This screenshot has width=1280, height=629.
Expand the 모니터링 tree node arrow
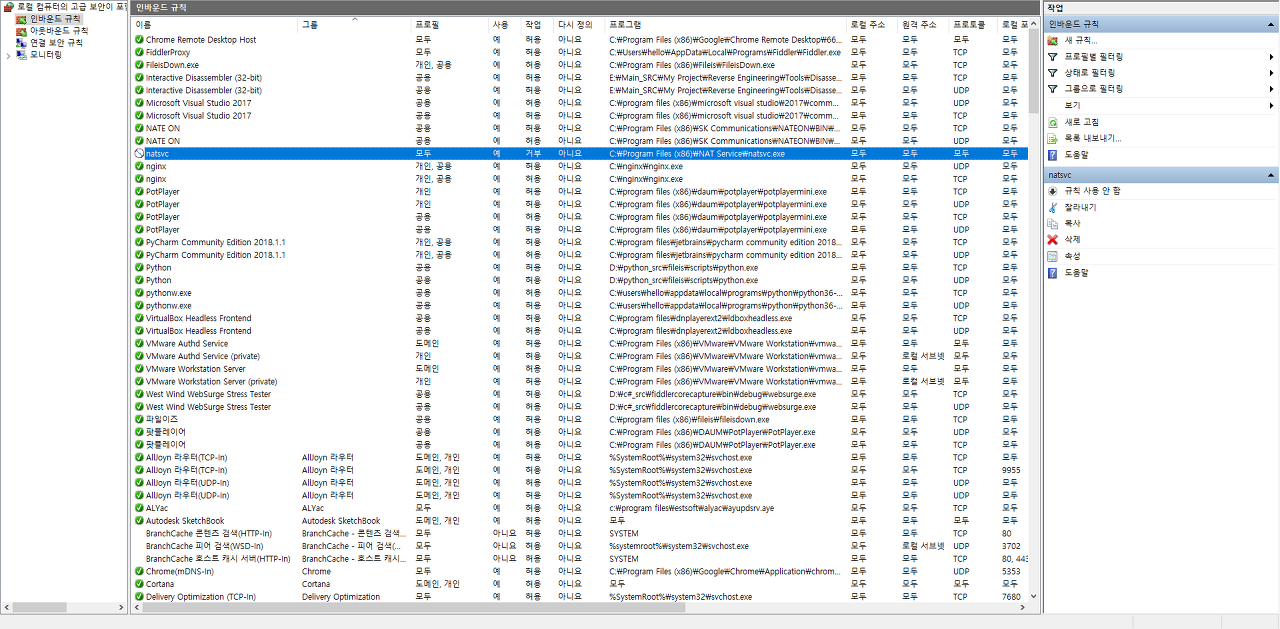9,55
